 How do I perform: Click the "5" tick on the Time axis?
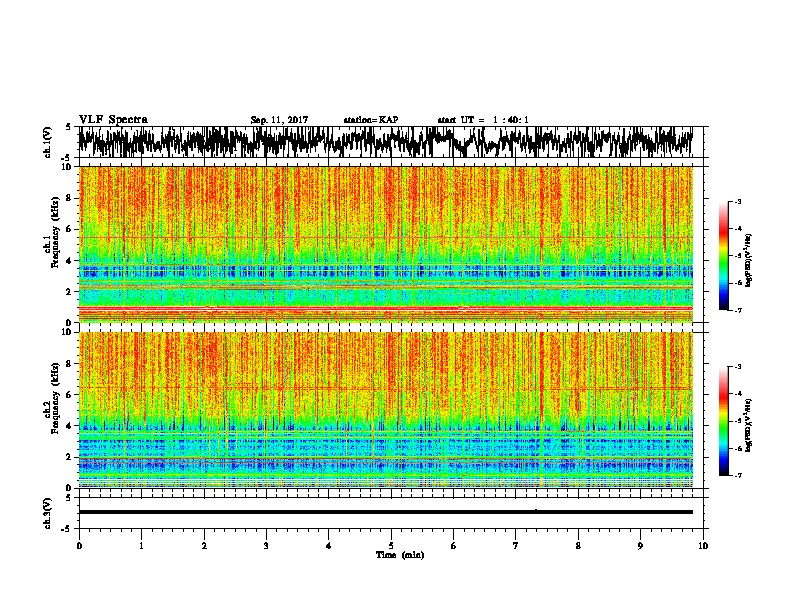coord(391,546)
